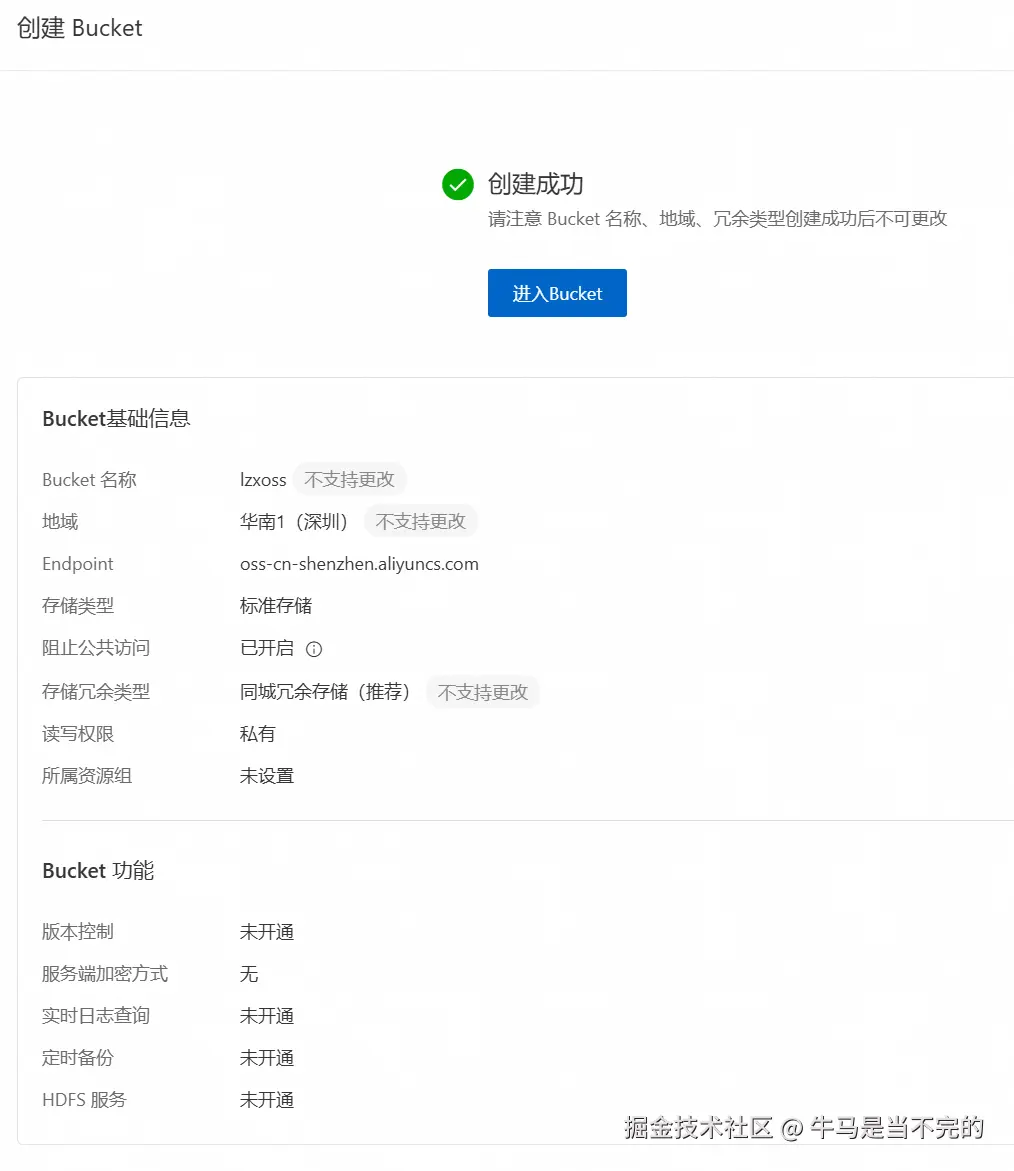This screenshot has width=1014, height=1171.
Task: Click the 已开启 status text
Action: [267, 647]
